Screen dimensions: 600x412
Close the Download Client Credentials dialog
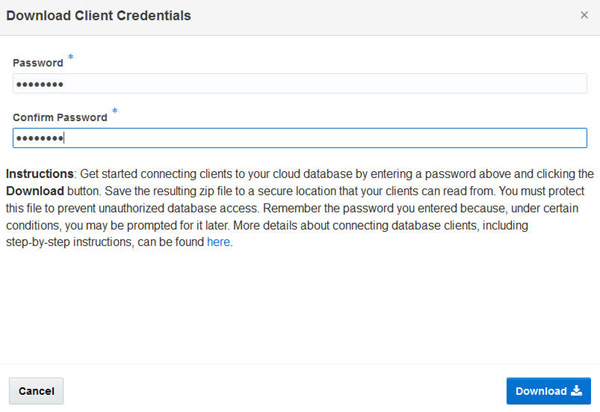(x=584, y=16)
